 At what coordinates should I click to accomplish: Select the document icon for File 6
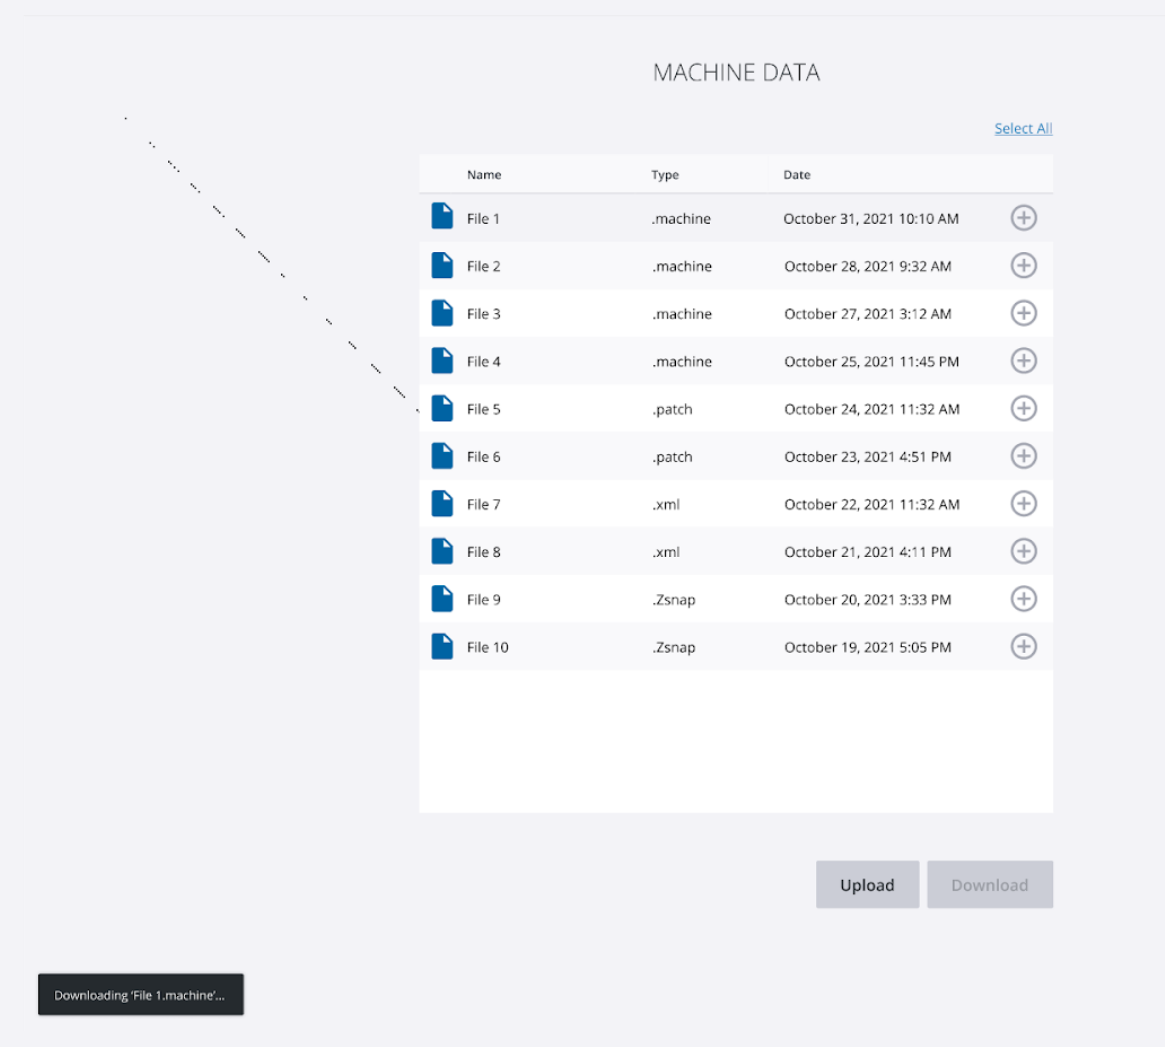pyautogui.click(x=442, y=455)
